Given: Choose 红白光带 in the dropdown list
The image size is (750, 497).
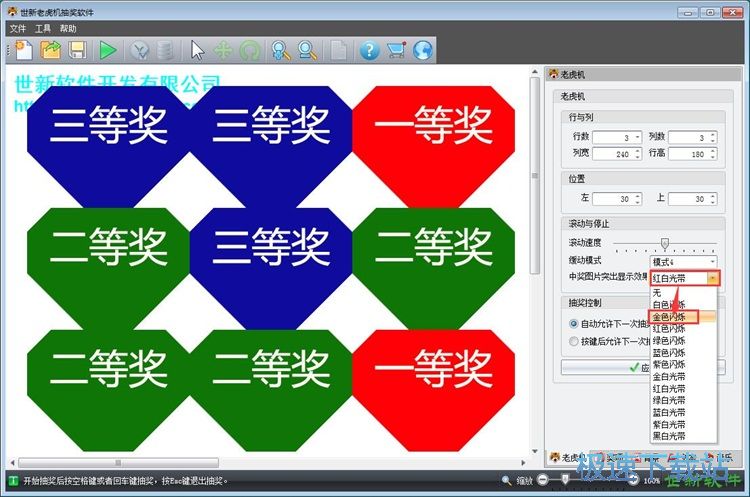Looking at the screenshot, I should tap(684, 388).
